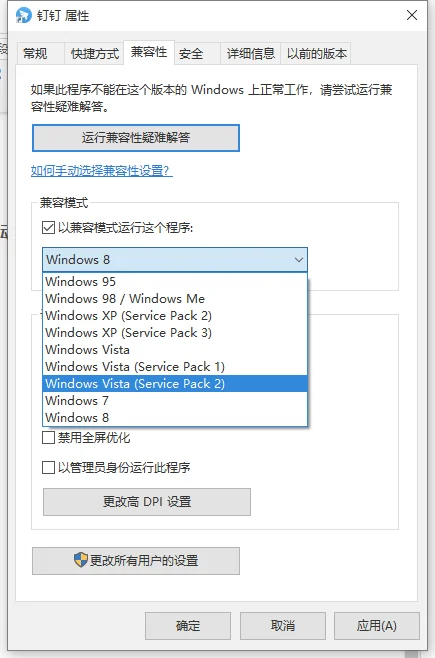
Task: Click the shield icon on all-users button
Action: [81, 560]
